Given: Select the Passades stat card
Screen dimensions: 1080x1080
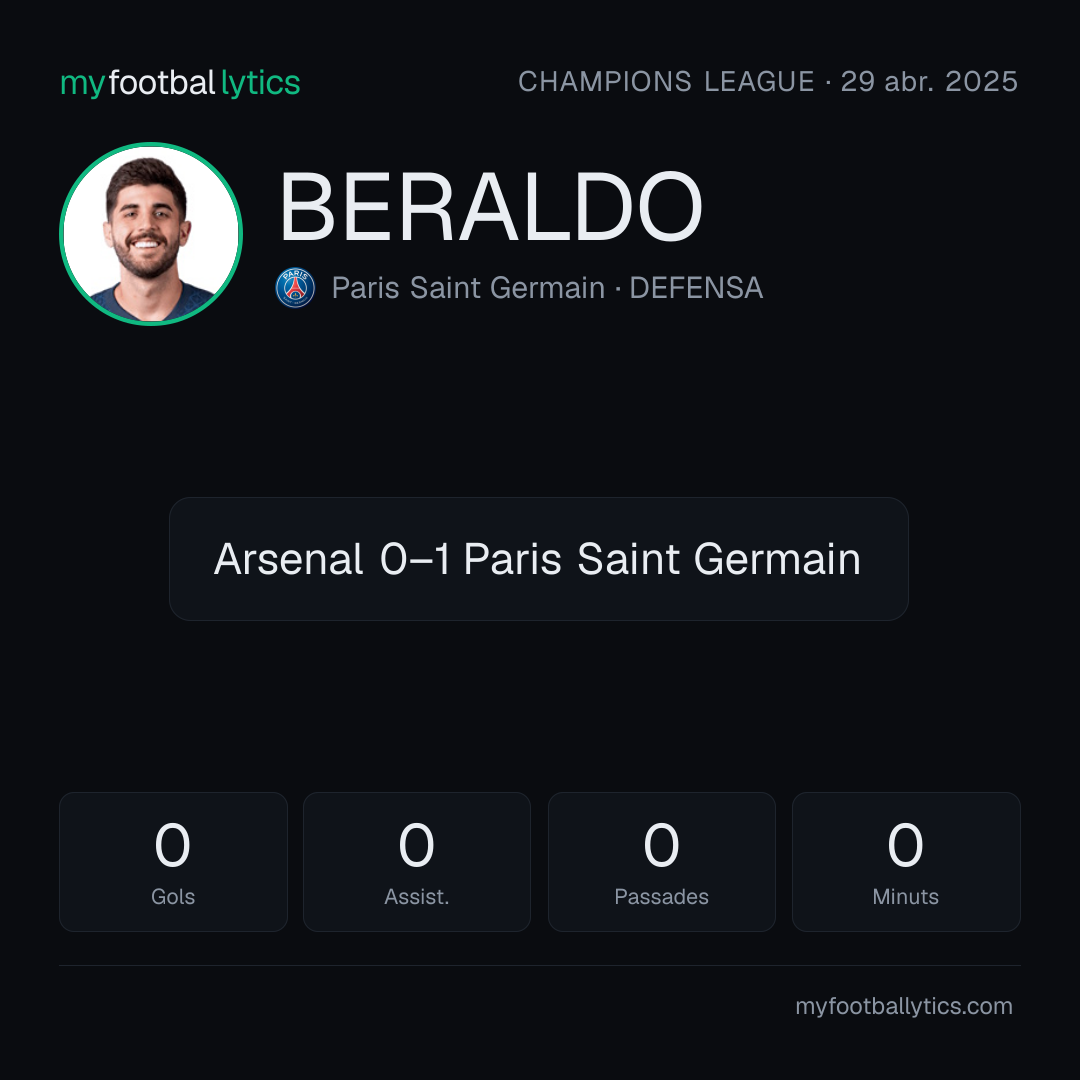Looking at the screenshot, I should pyautogui.click(x=661, y=862).
